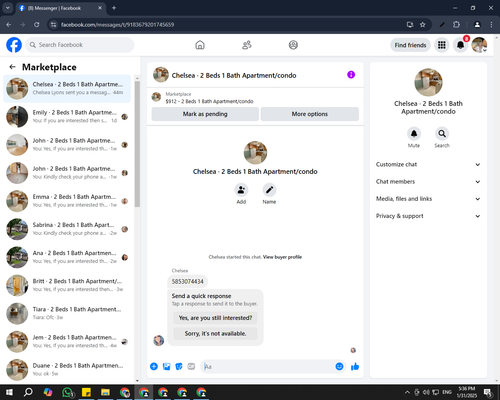Screen dimensions: 500x400
Task: Open the ENG language indicator in tray
Action: (x=447, y=392)
